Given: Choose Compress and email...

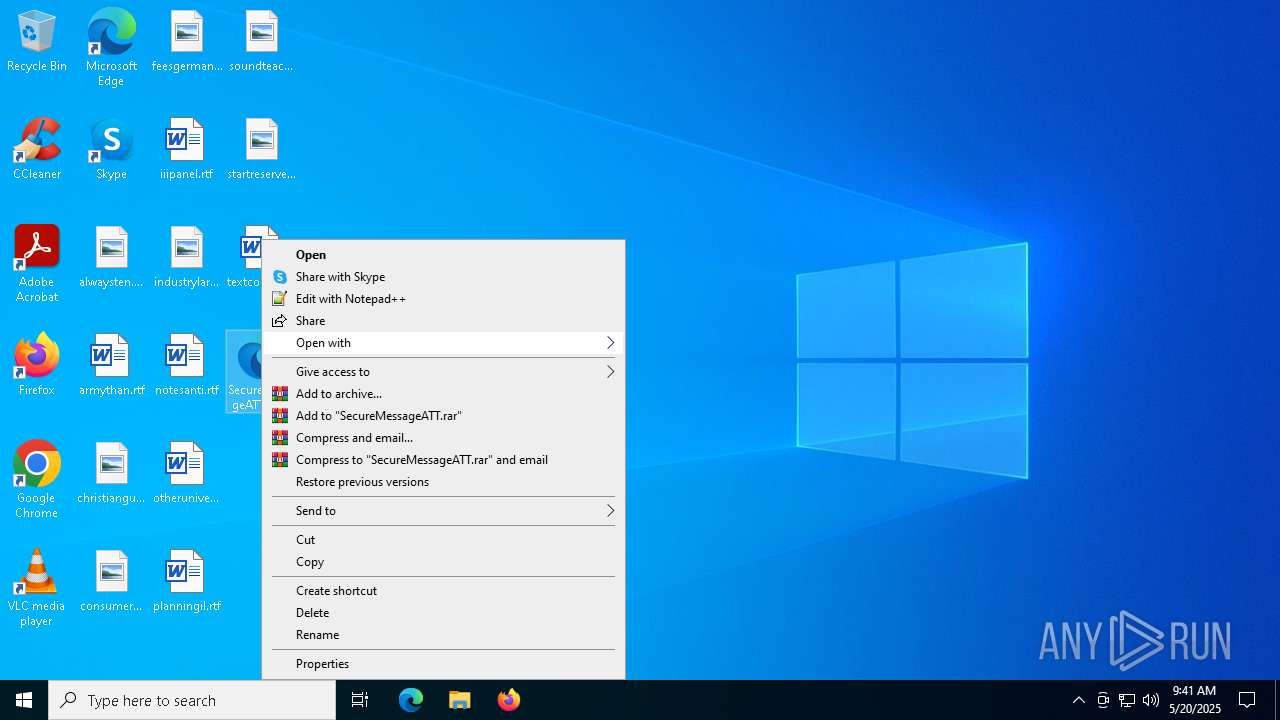Looking at the screenshot, I should tap(443, 438).
